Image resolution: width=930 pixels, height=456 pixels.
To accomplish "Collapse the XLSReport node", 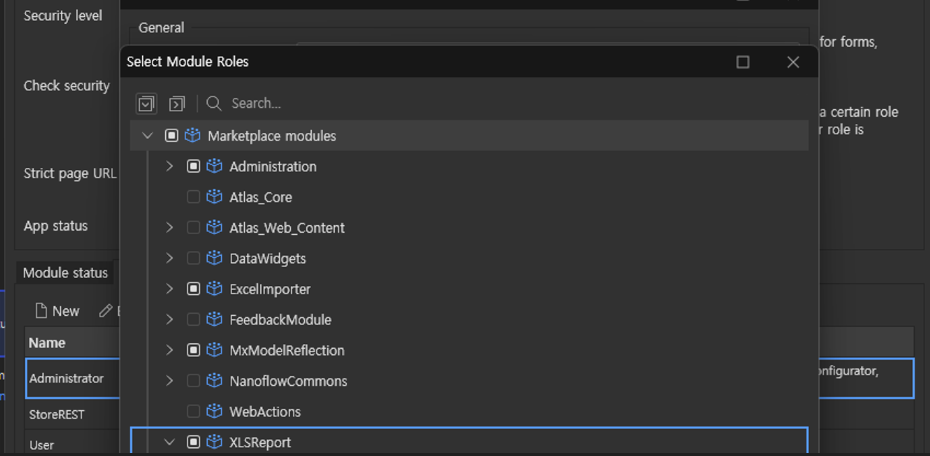I will click(170, 442).
